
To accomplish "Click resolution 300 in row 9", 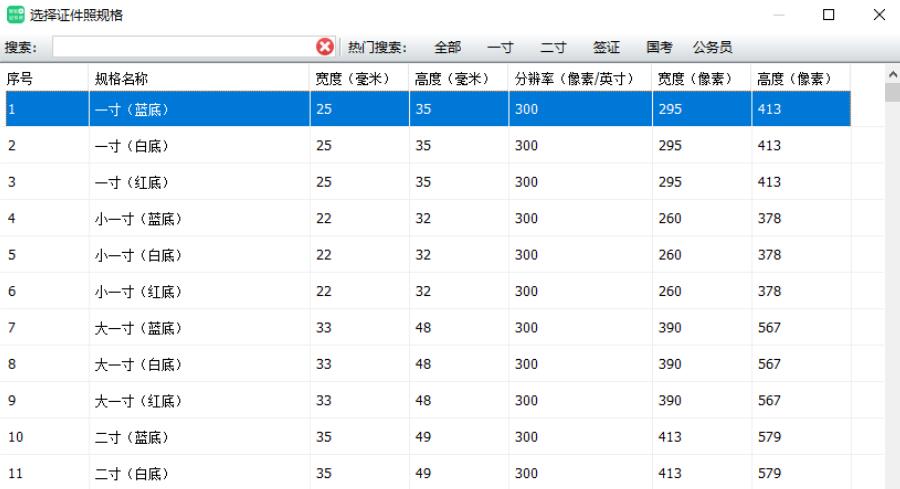I will coord(526,401).
